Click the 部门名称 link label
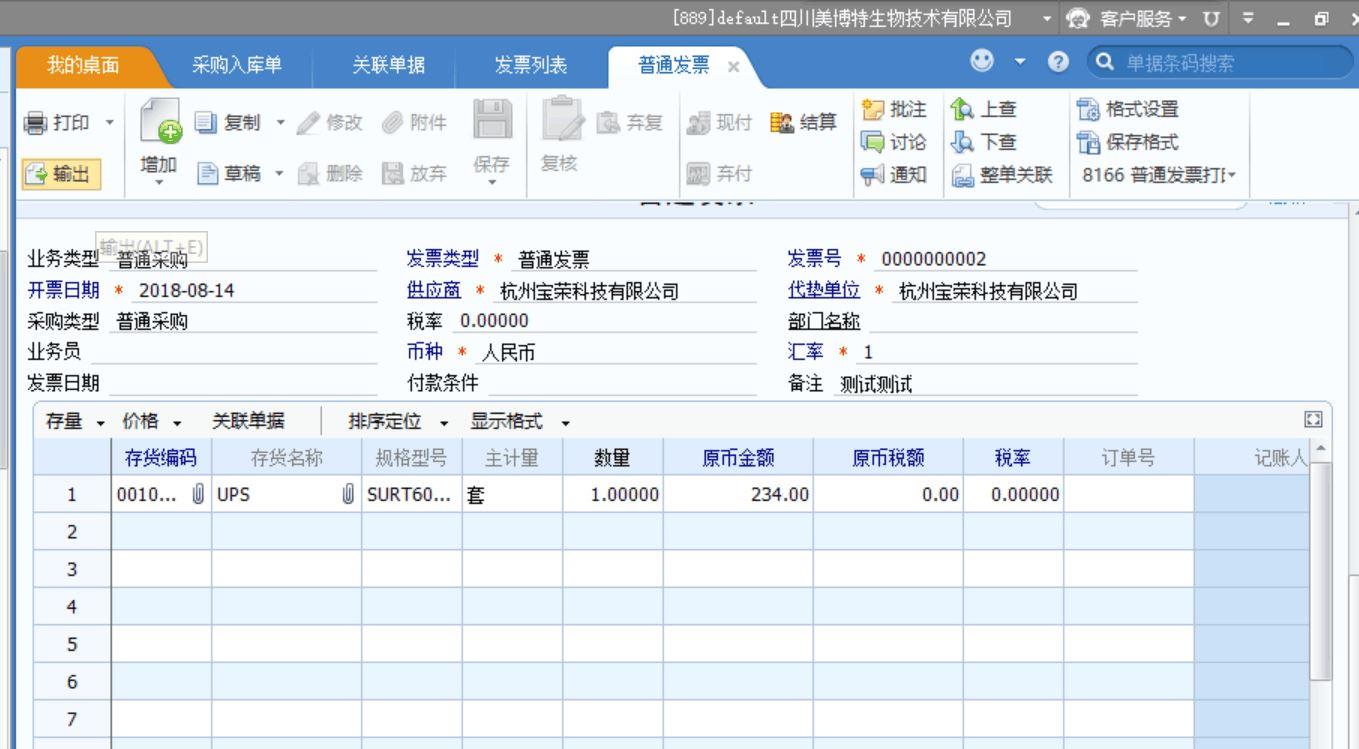The width and height of the screenshot is (1359, 749). (x=824, y=321)
